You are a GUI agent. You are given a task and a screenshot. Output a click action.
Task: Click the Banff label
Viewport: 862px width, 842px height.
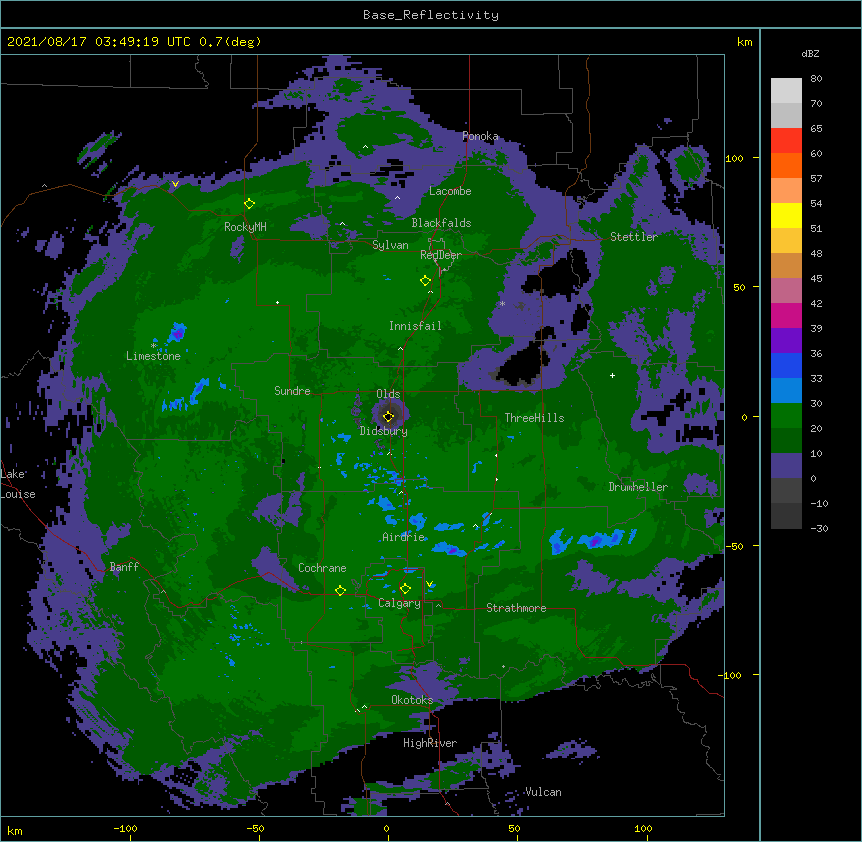pyautogui.click(x=124, y=567)
